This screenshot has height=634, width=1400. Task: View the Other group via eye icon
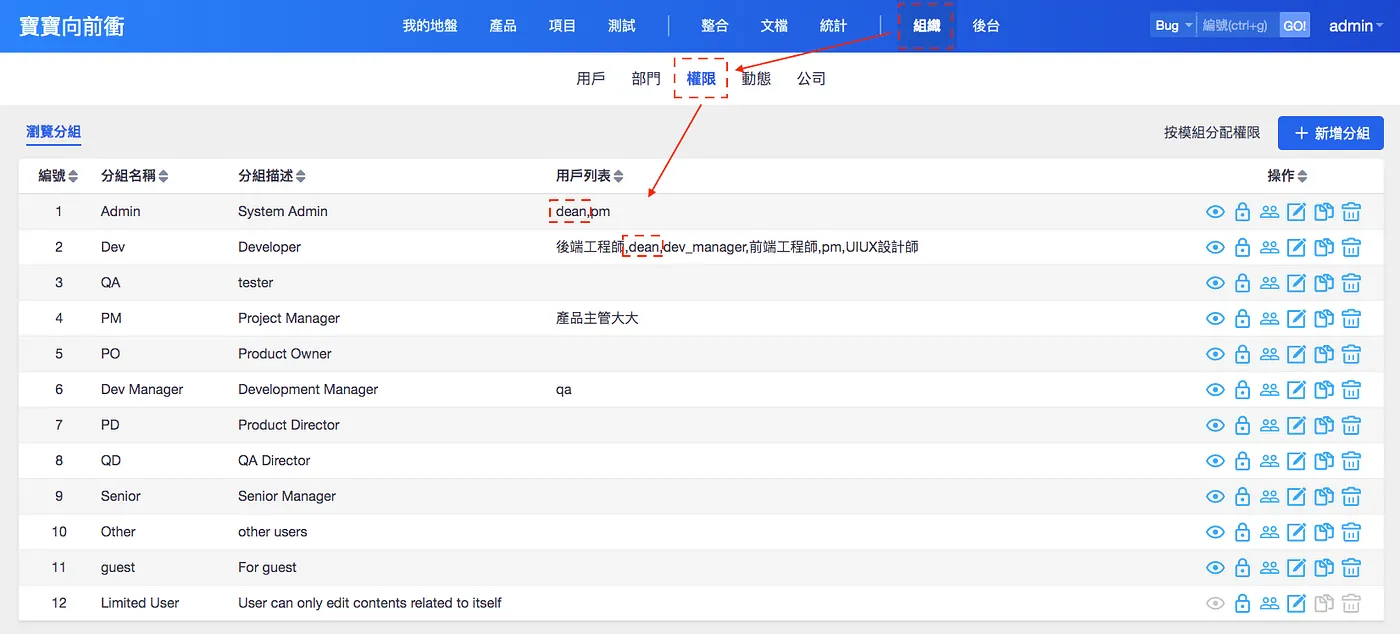click(1215, 532)
